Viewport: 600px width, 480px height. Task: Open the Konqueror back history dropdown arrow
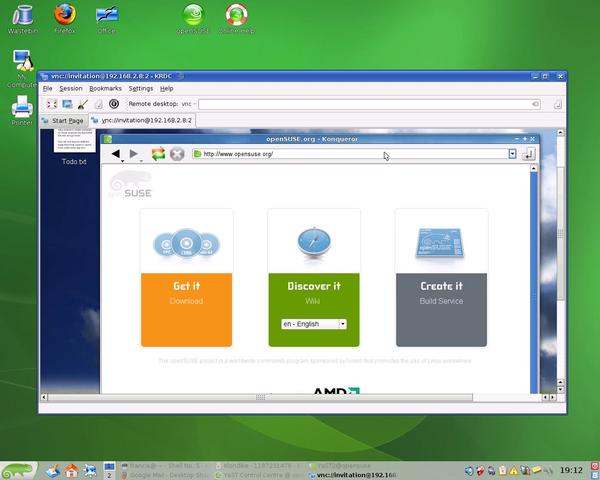pyautogui.click(x=122, y=161)
